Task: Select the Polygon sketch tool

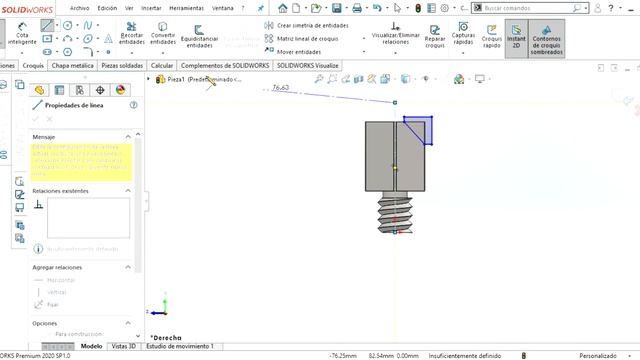Action: tap(67, 52)
